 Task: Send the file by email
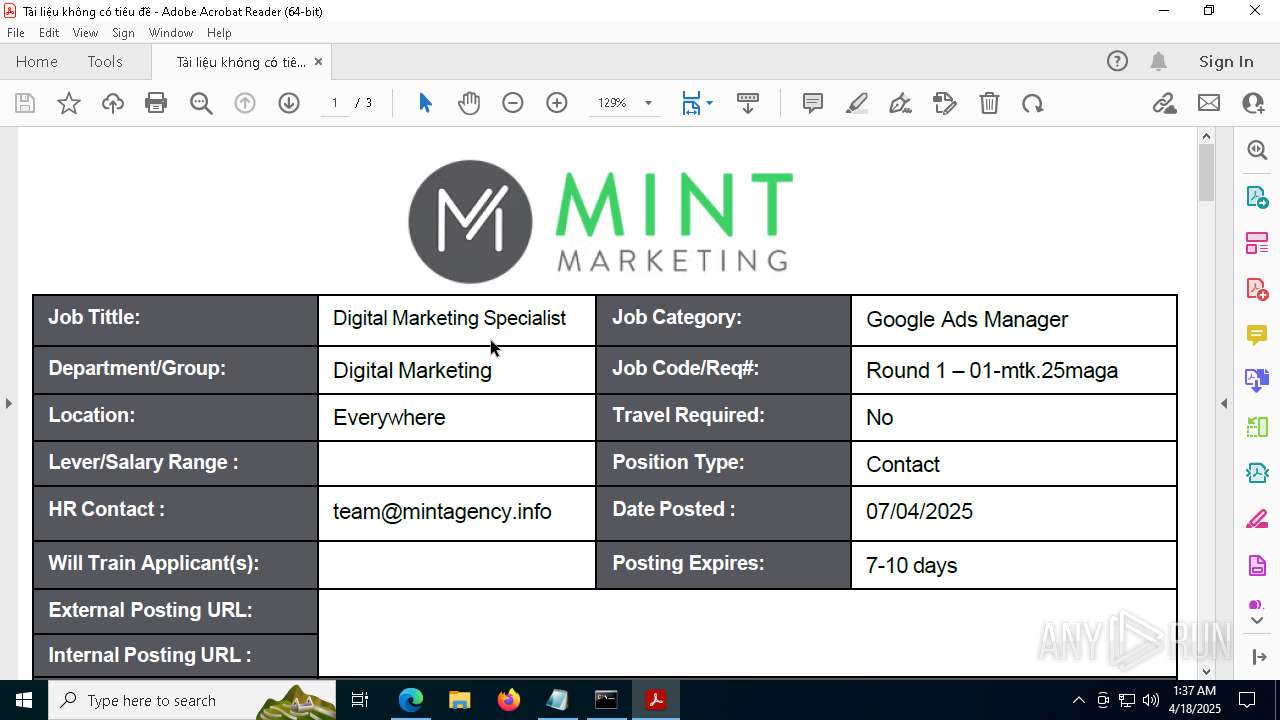[1209, 103]
